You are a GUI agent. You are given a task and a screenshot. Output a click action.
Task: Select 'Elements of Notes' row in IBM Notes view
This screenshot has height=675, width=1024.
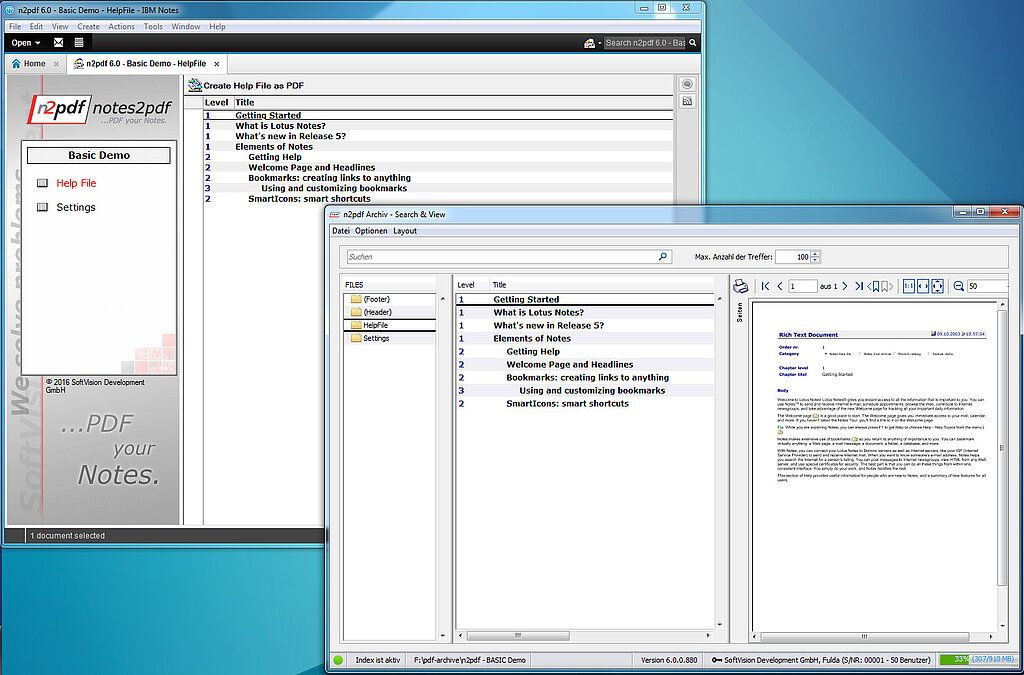pyautogui.click(x=438, y=147)
